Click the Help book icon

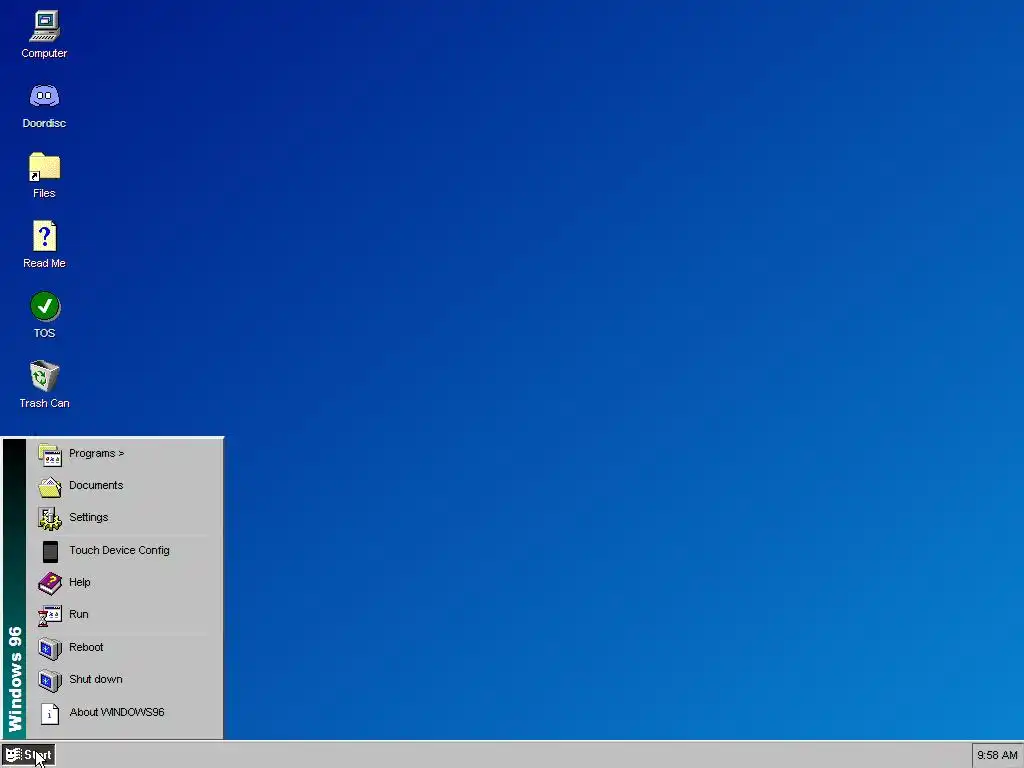coord(50,583)
